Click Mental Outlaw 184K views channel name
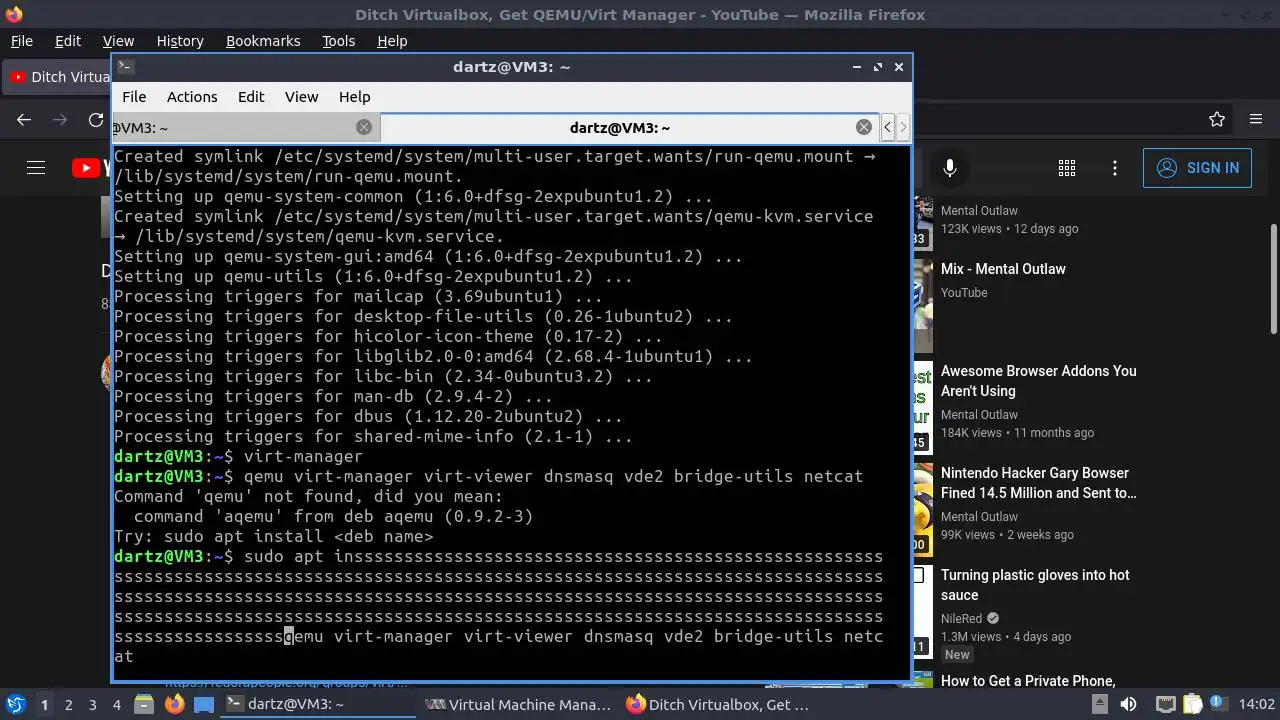1280x720 pixels. (x=979, y=415)
